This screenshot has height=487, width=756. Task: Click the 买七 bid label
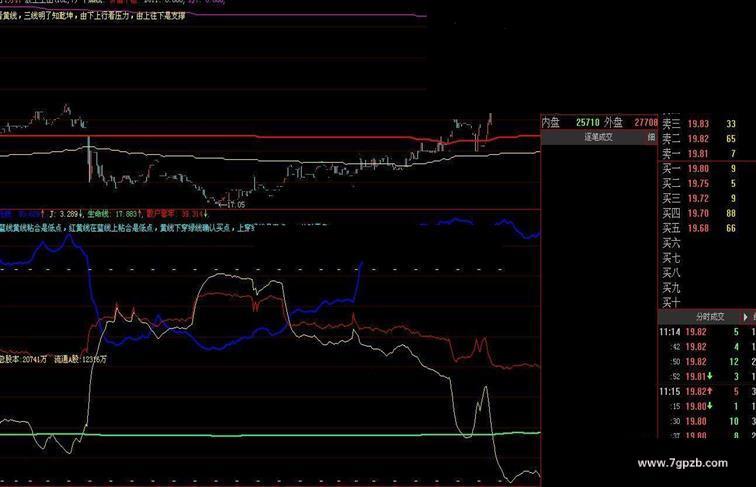671,258
